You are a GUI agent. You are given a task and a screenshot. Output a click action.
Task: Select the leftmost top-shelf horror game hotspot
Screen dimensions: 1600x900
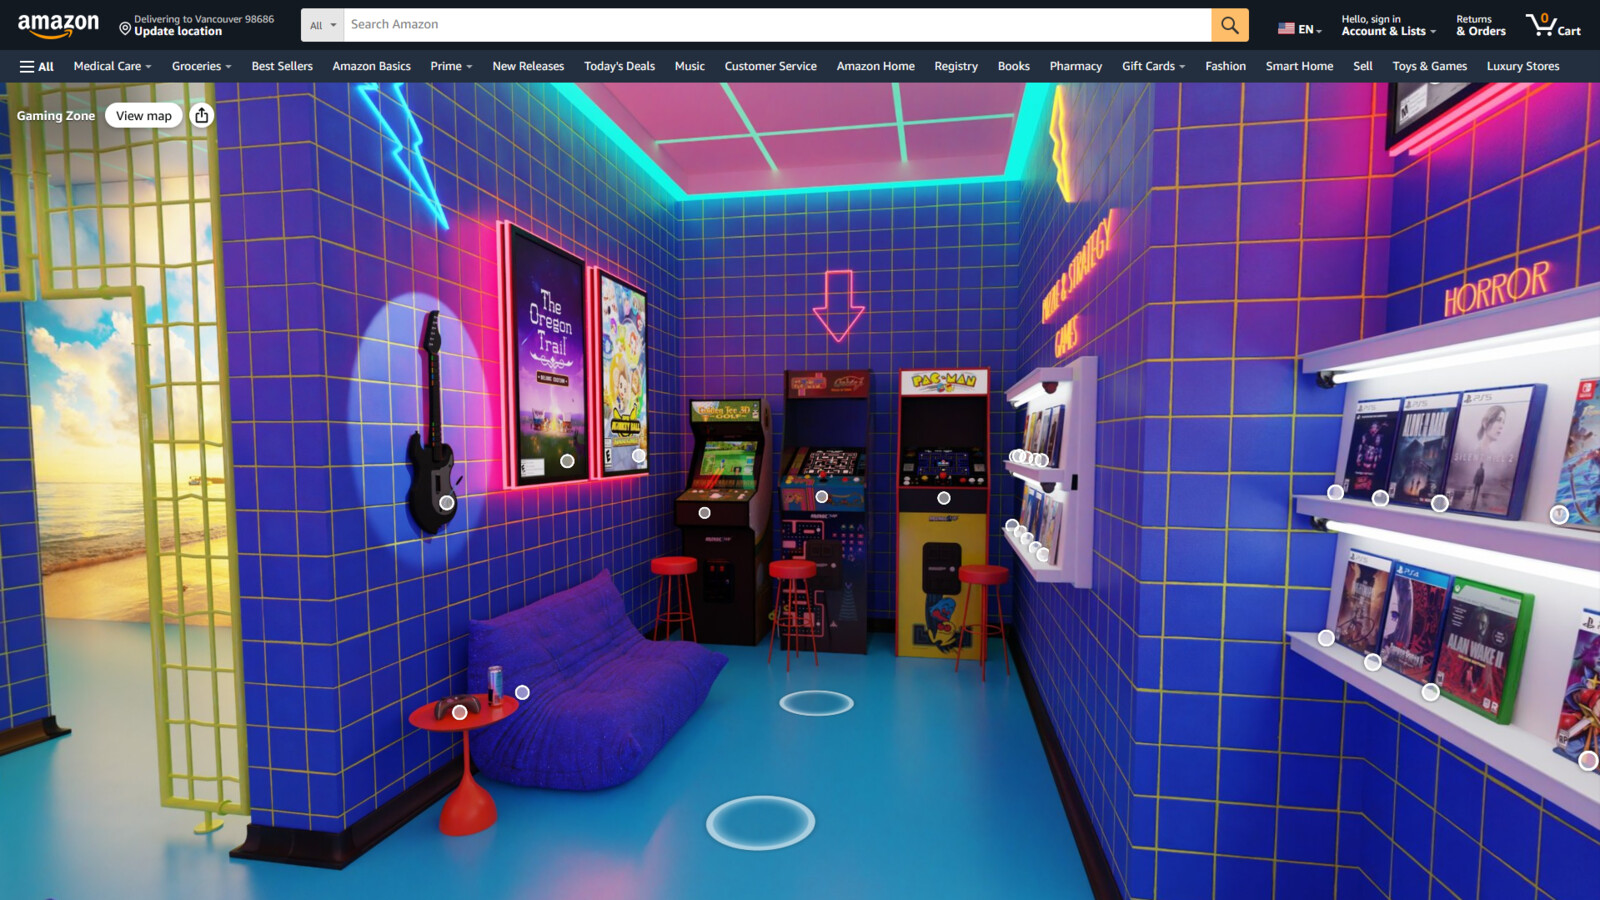[x=1335, y=492]
